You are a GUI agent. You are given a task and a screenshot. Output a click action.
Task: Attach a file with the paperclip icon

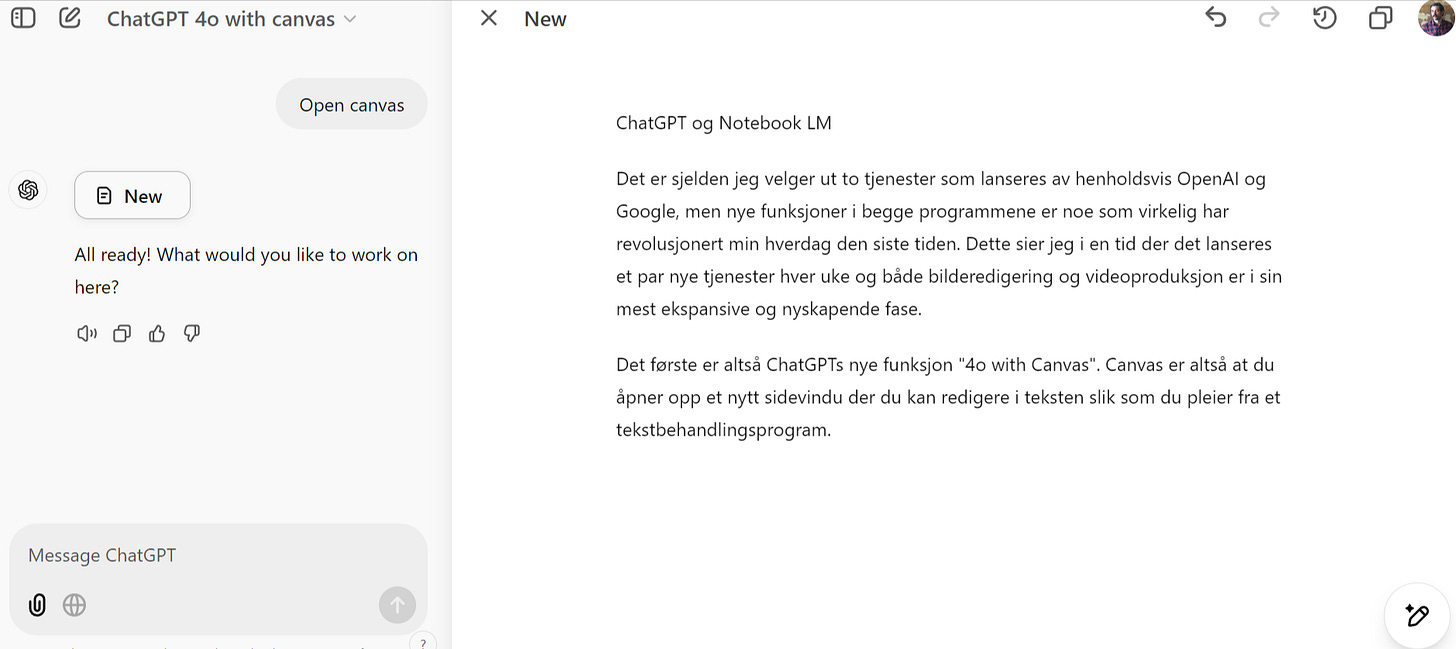[38, 604]
